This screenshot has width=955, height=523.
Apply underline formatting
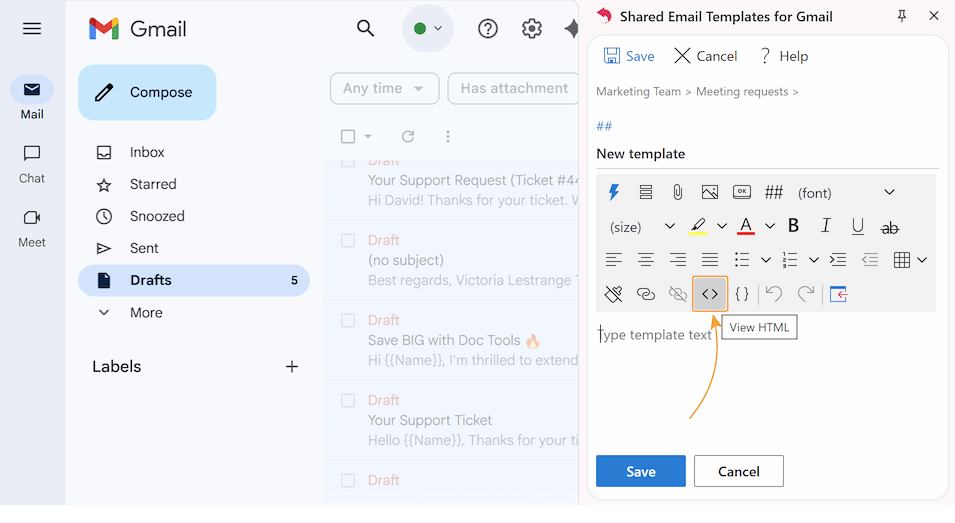858,226
